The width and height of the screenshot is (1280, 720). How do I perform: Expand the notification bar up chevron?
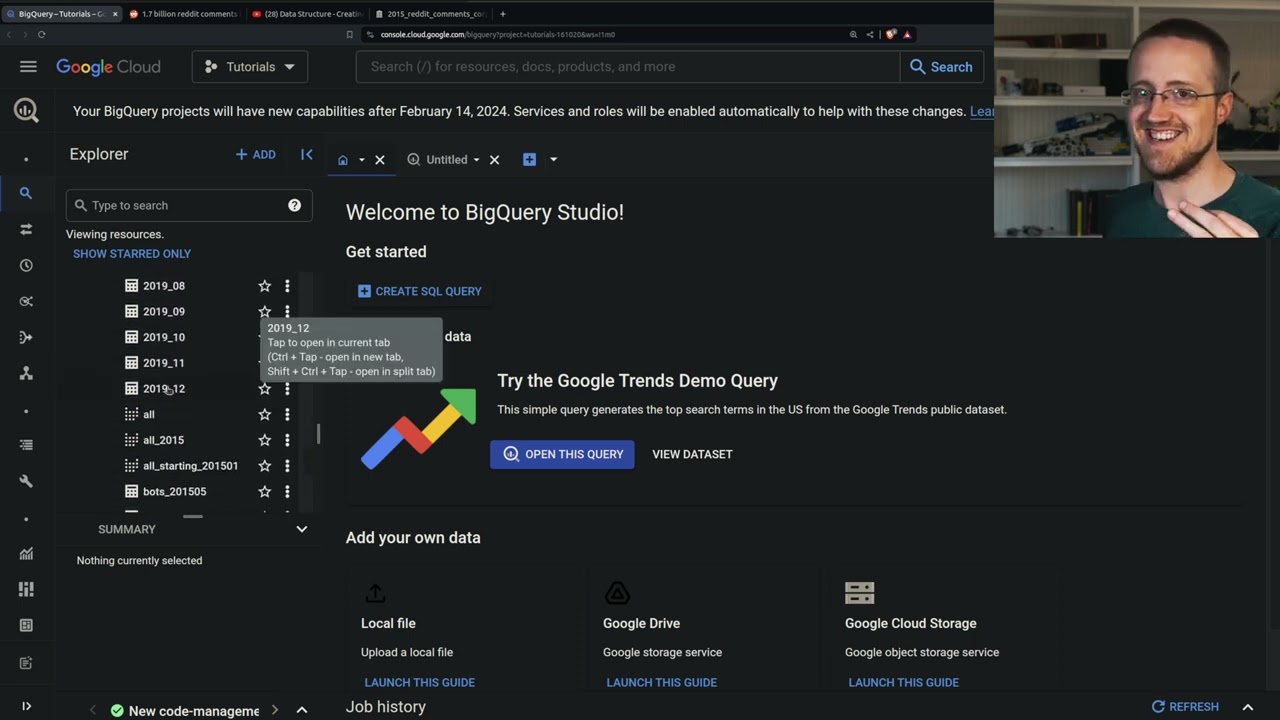[x=301, y=710]
